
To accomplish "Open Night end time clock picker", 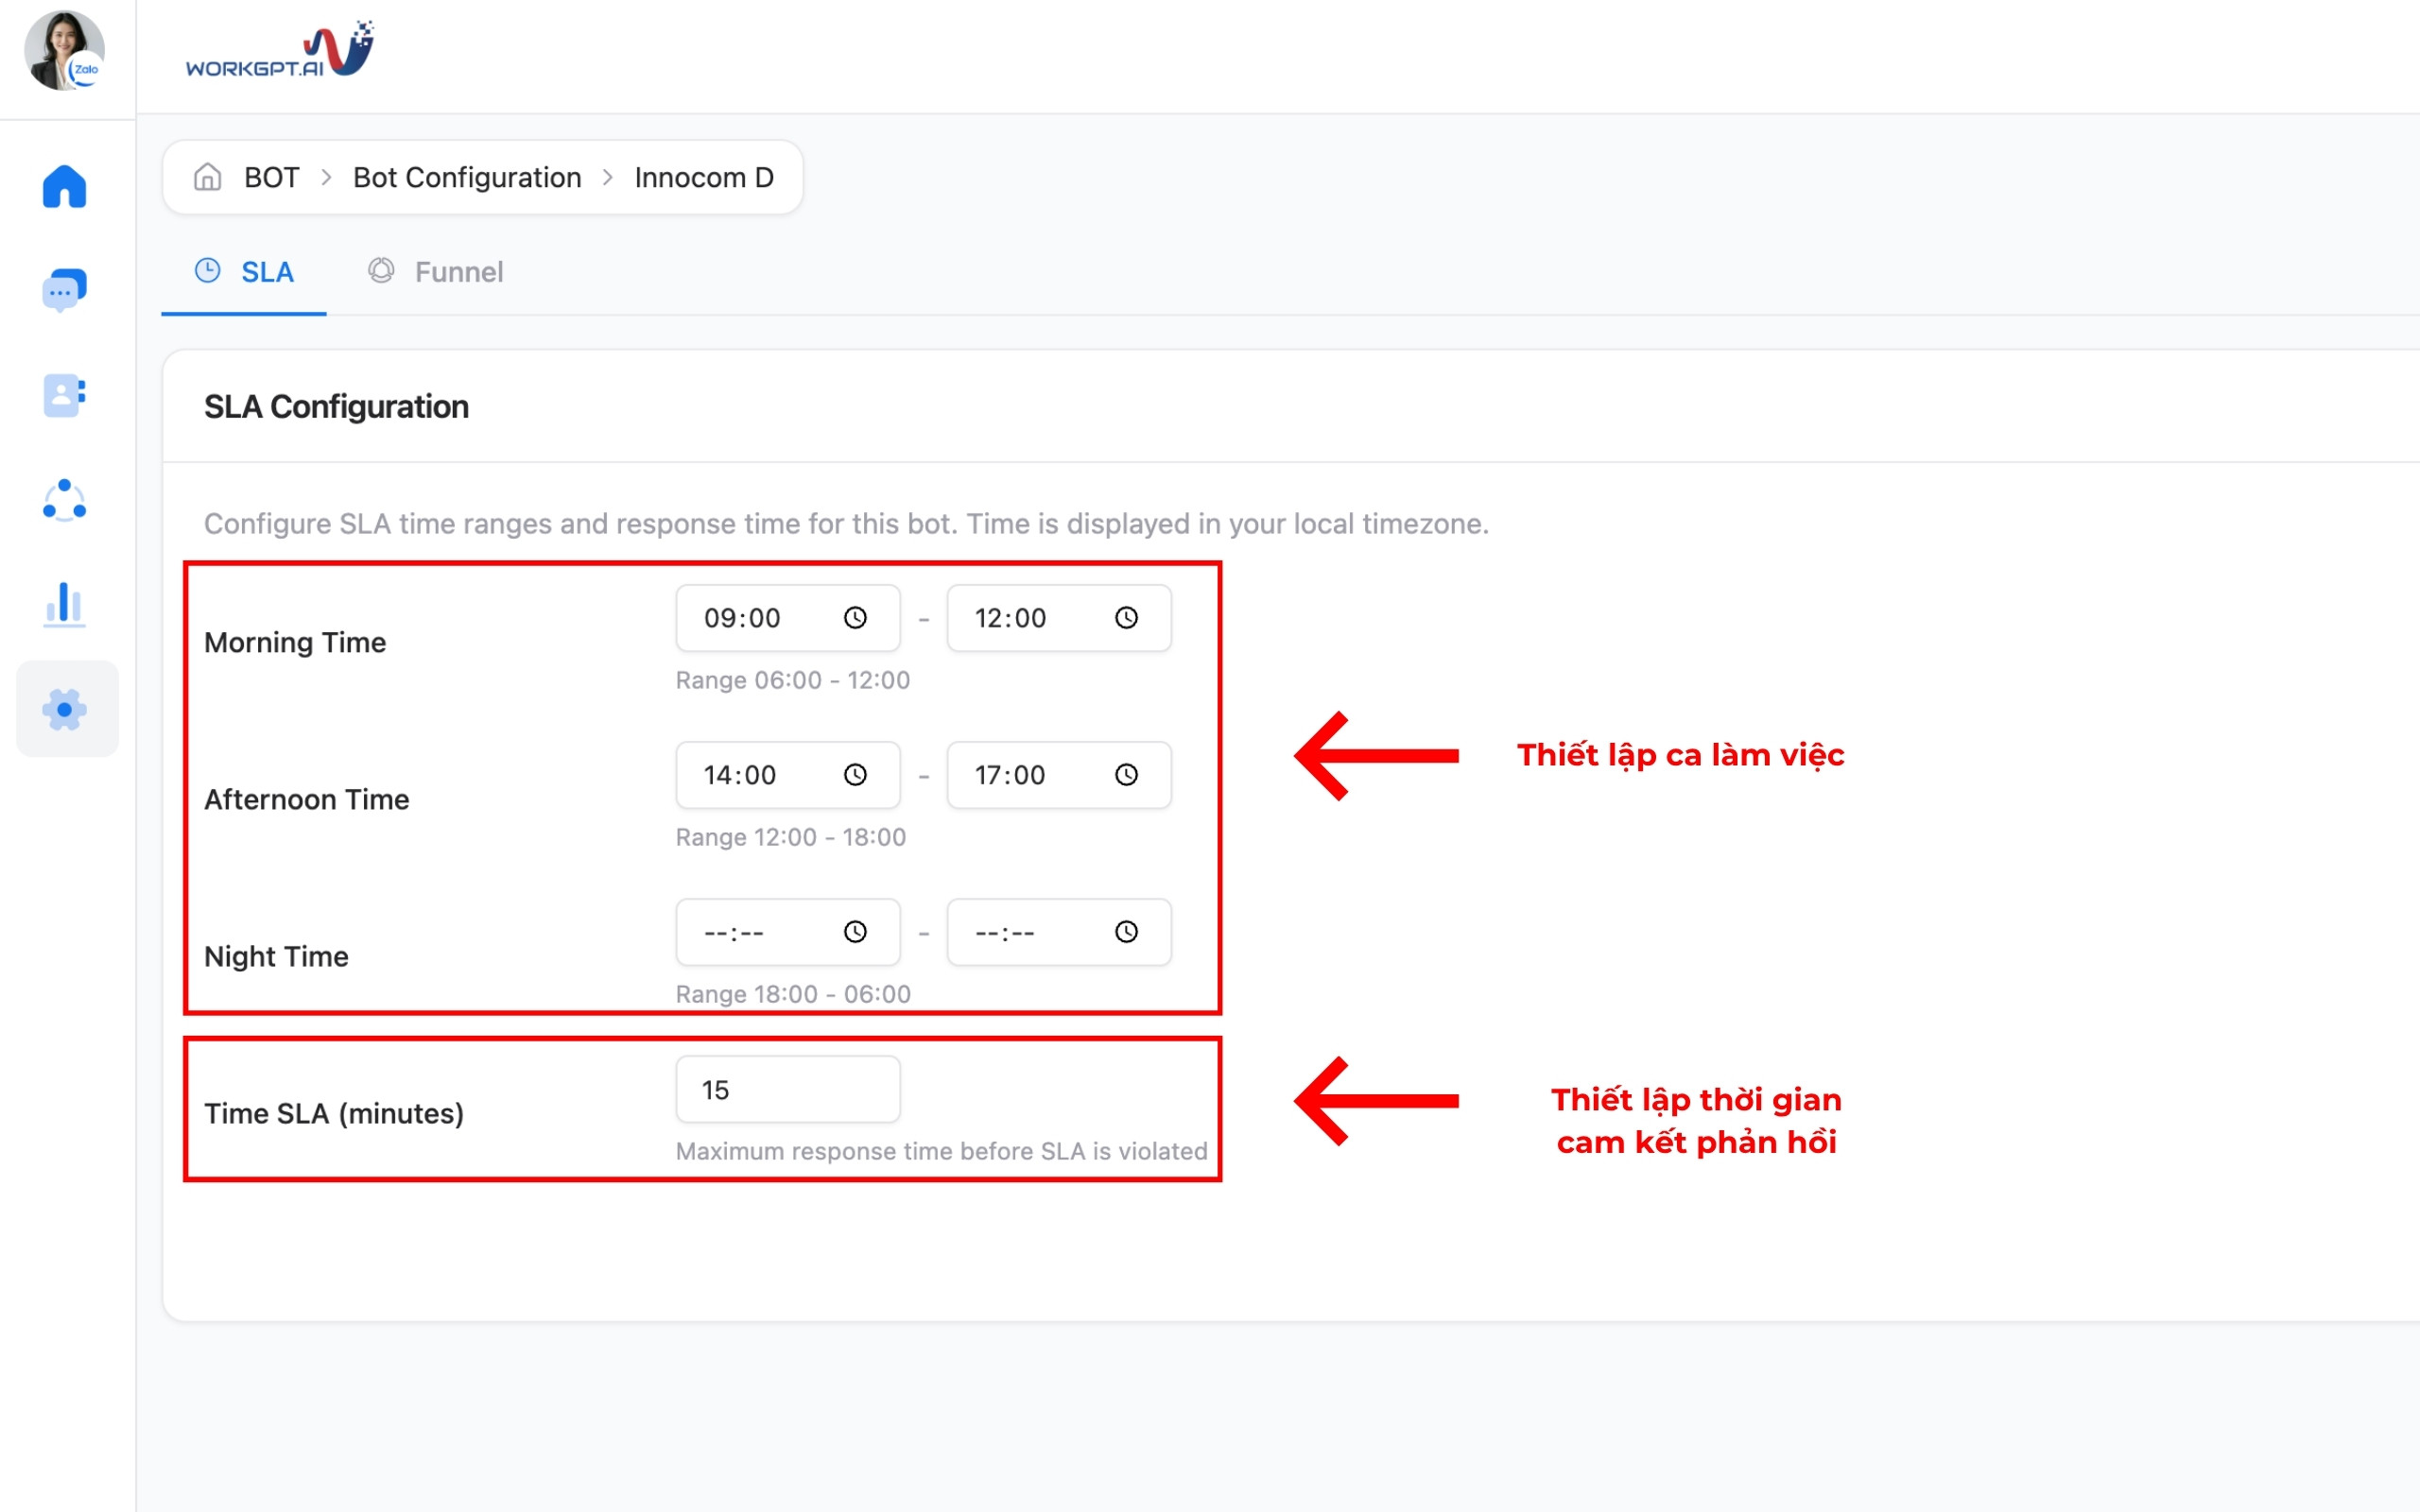I will click(1126, 932).
